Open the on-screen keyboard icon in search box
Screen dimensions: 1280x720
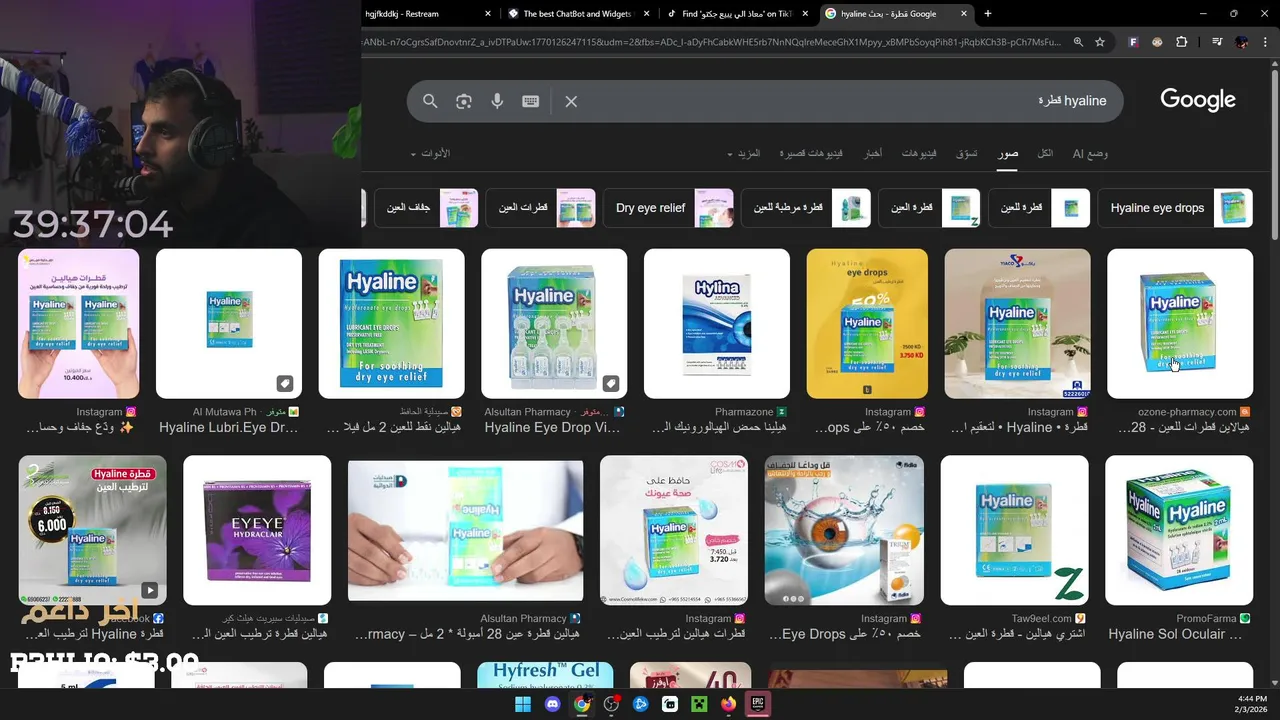click(531, 101)
